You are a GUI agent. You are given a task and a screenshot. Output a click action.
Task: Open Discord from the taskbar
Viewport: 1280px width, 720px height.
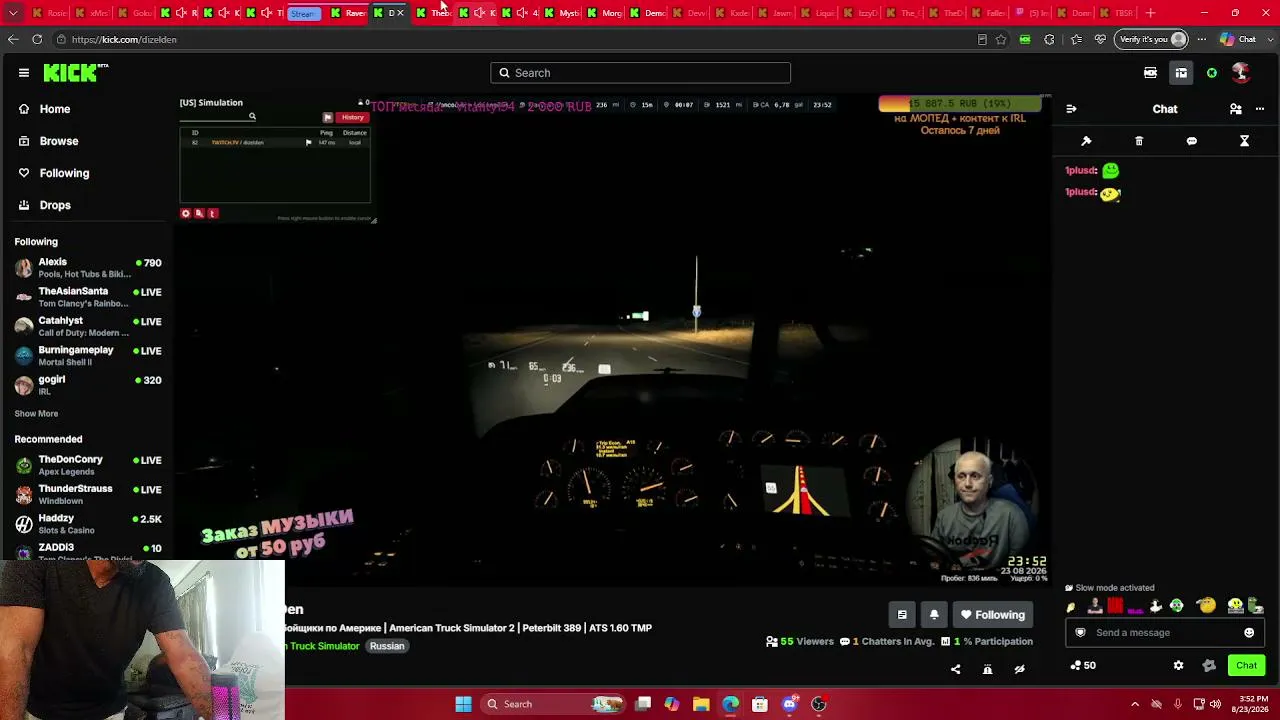click(790, 704)
